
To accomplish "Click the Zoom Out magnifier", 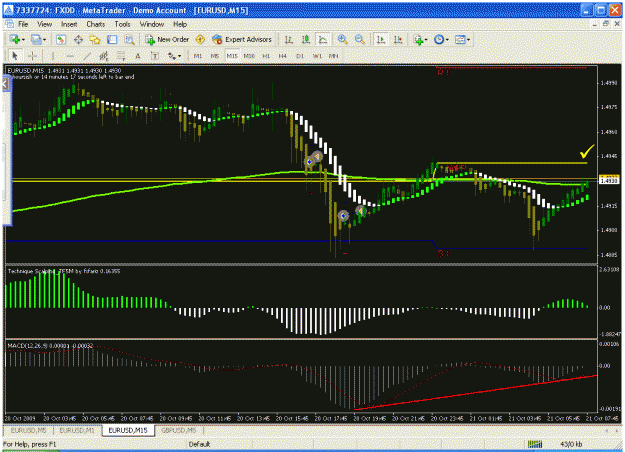I will pyautogui.click(x=360, y=39).
